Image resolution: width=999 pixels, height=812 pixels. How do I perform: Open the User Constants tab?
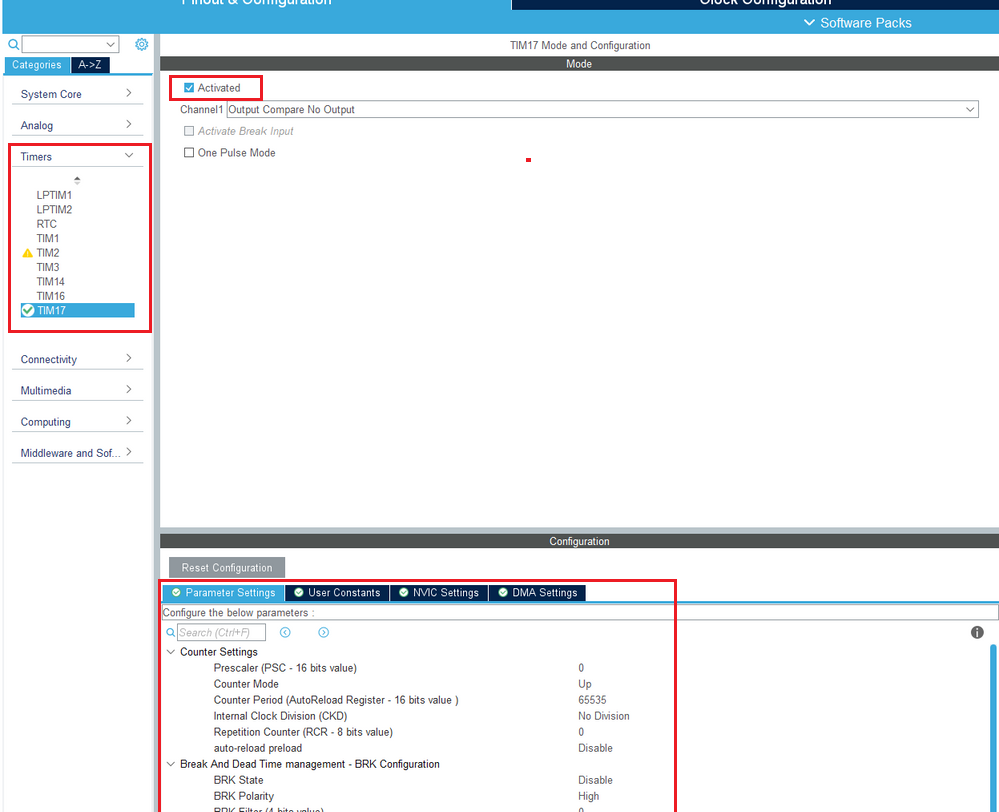(337, 593)
